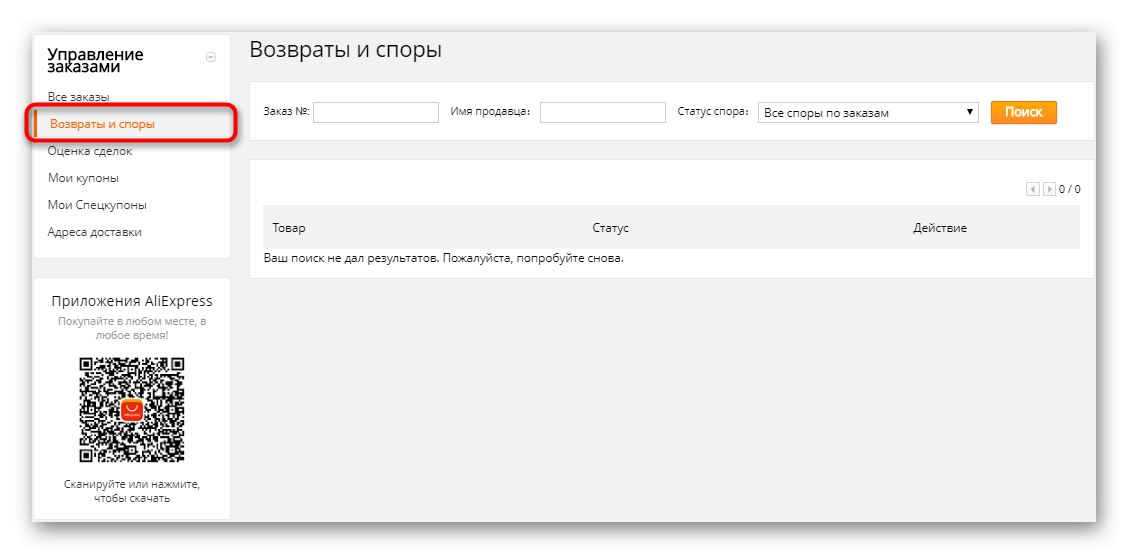Click the AliExpress logo inside QR code
1129x554 pixels.
[x=132, y=410]
